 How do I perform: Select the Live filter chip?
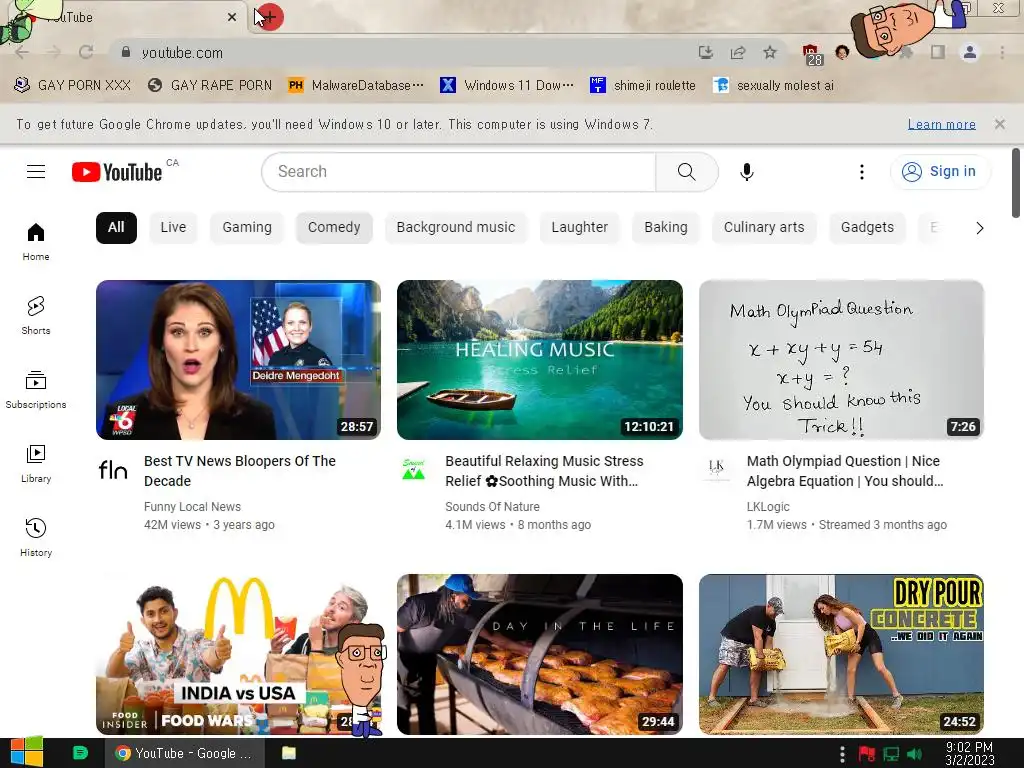(x=173, y=227)
